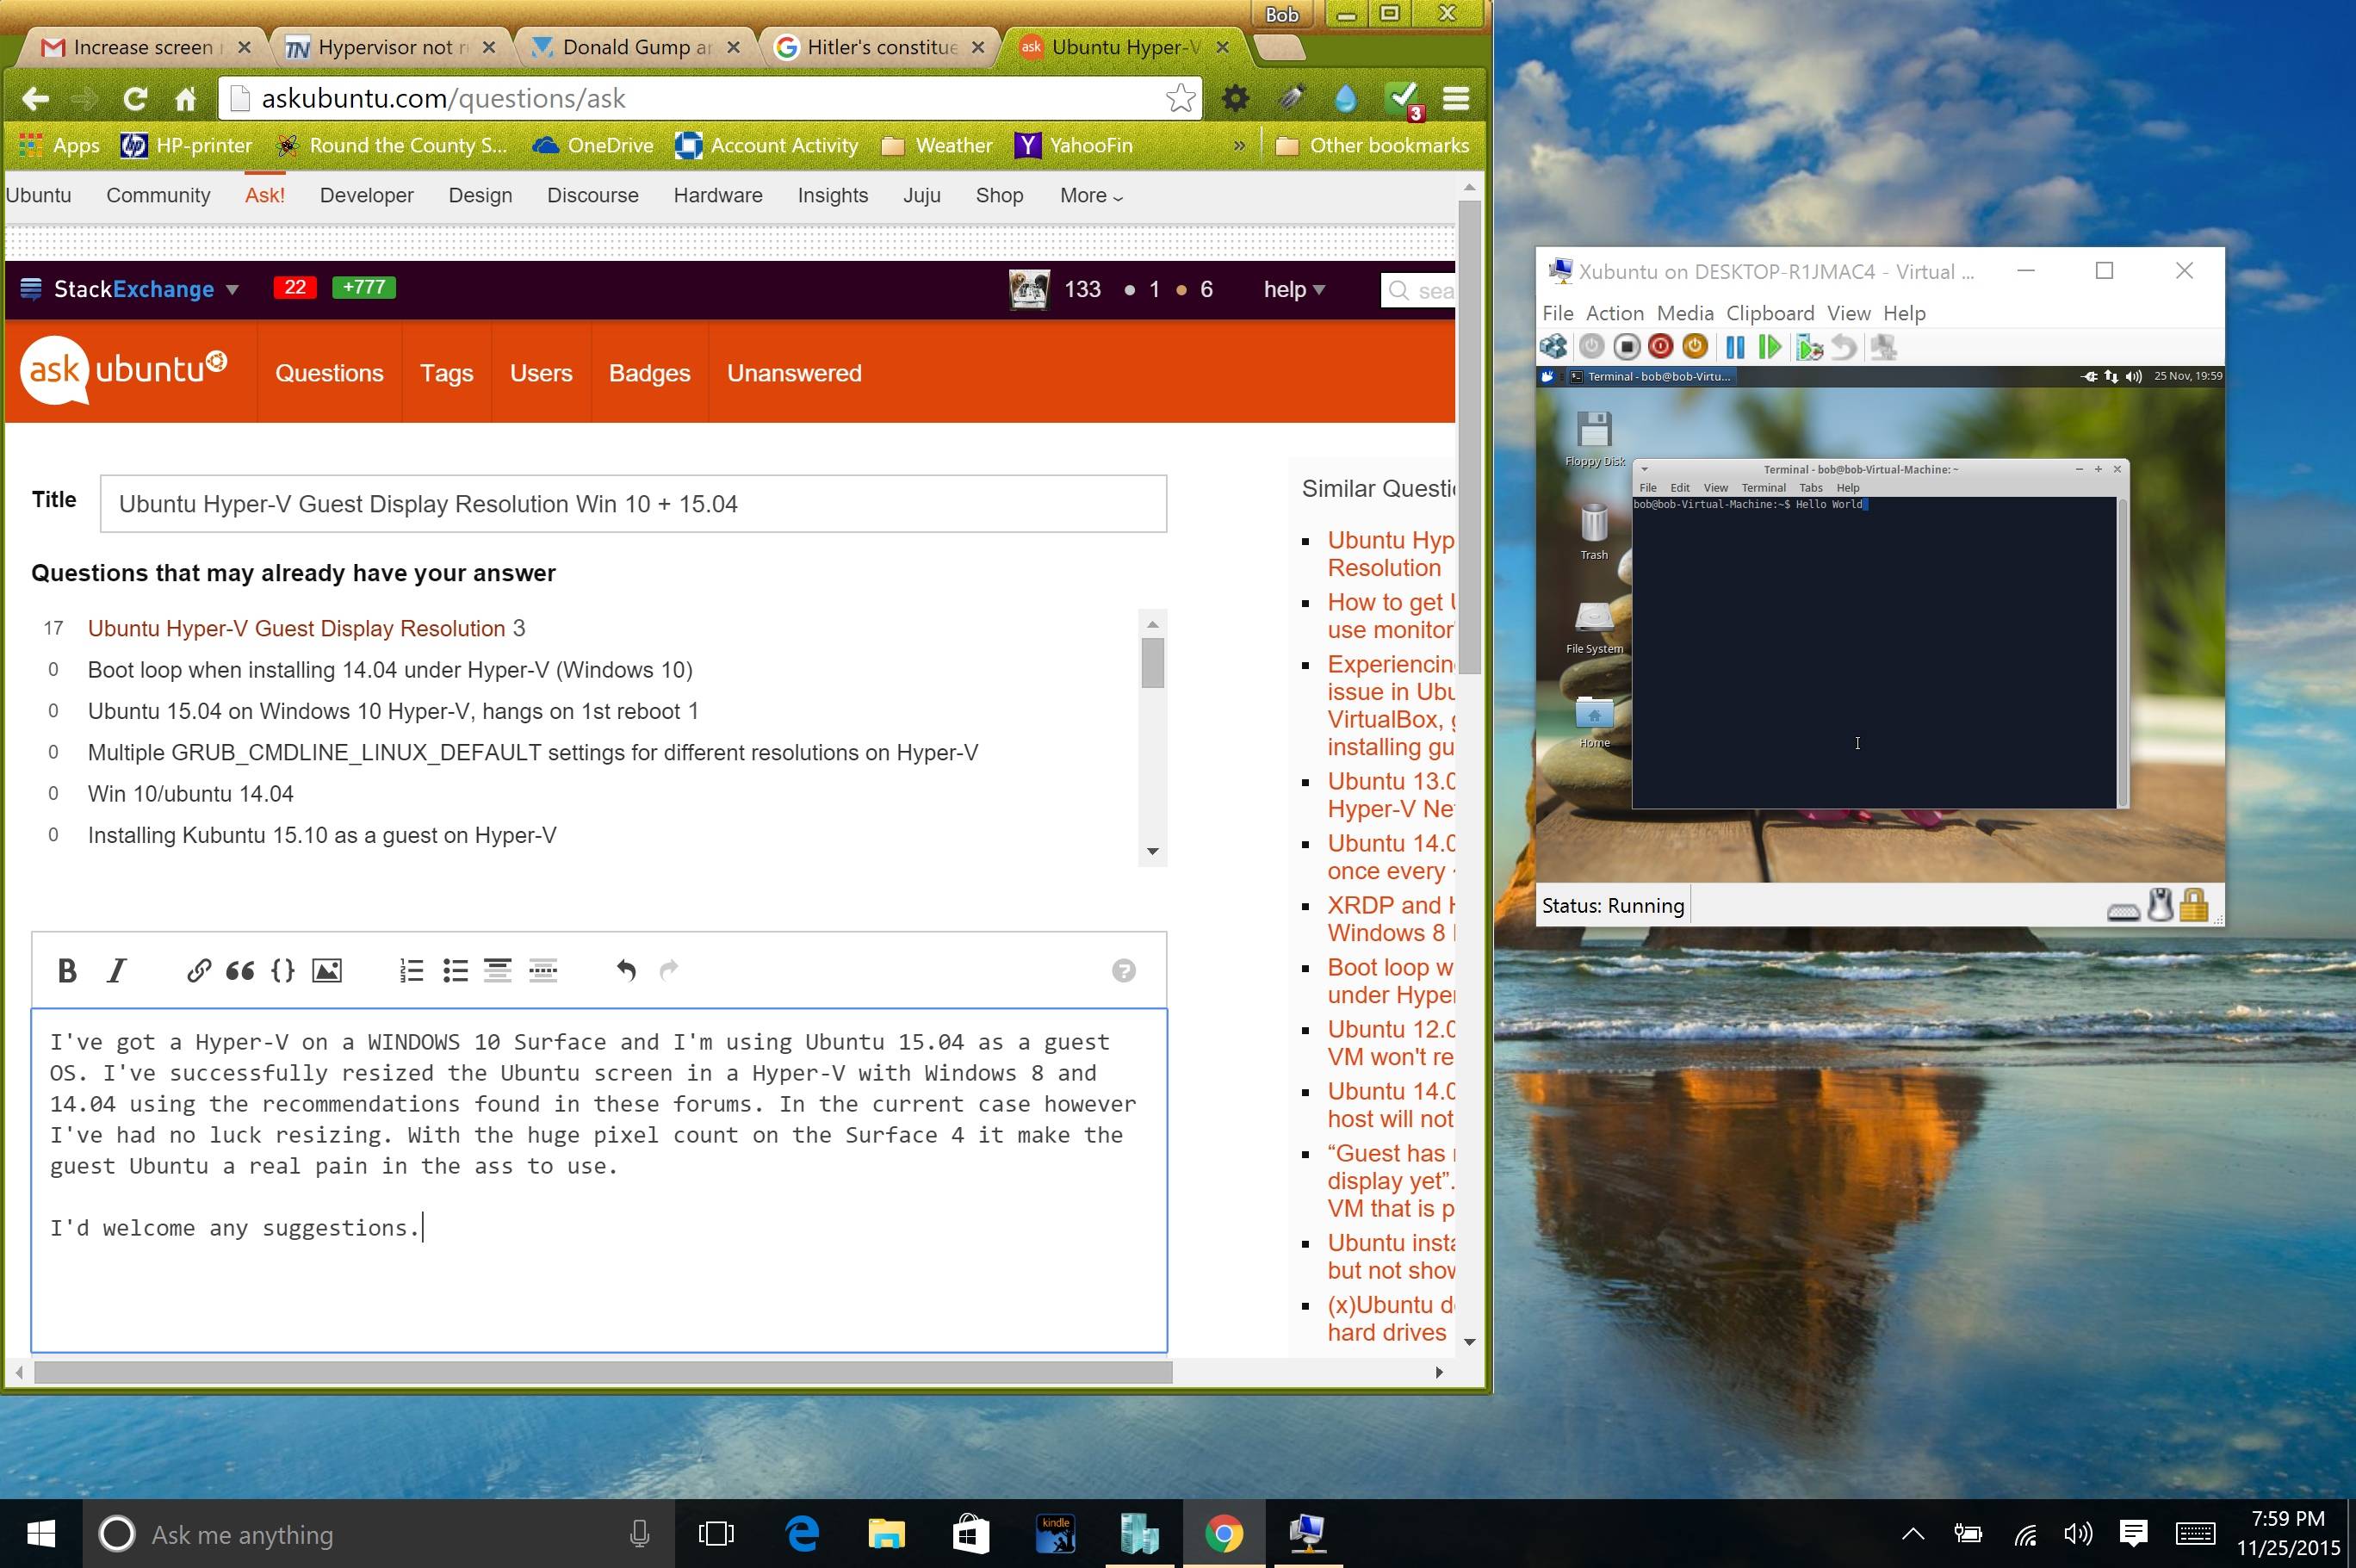Click the red Shut Down VM icon
The image size is (2356, 1568).
tap(1660, 347)
